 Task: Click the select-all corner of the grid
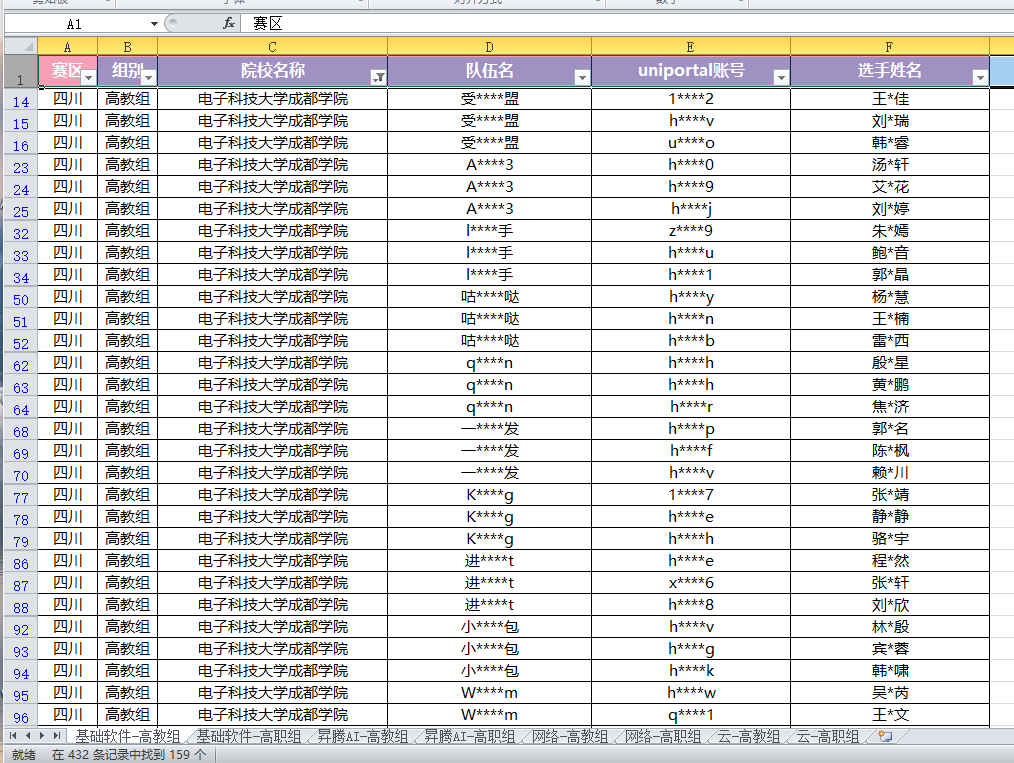19,46
